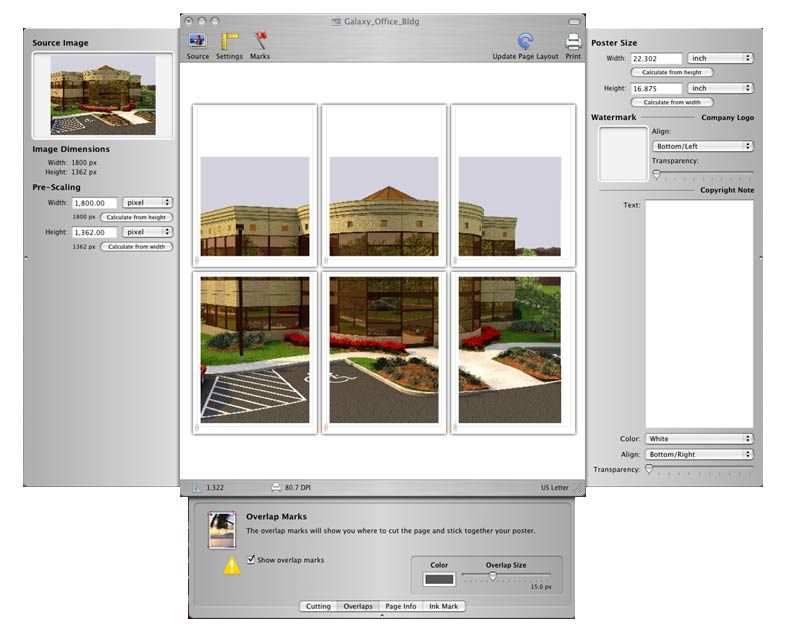
Task: Open Pre-Scaling width unit pixel dropdown
Action: (x=147, y=203)
